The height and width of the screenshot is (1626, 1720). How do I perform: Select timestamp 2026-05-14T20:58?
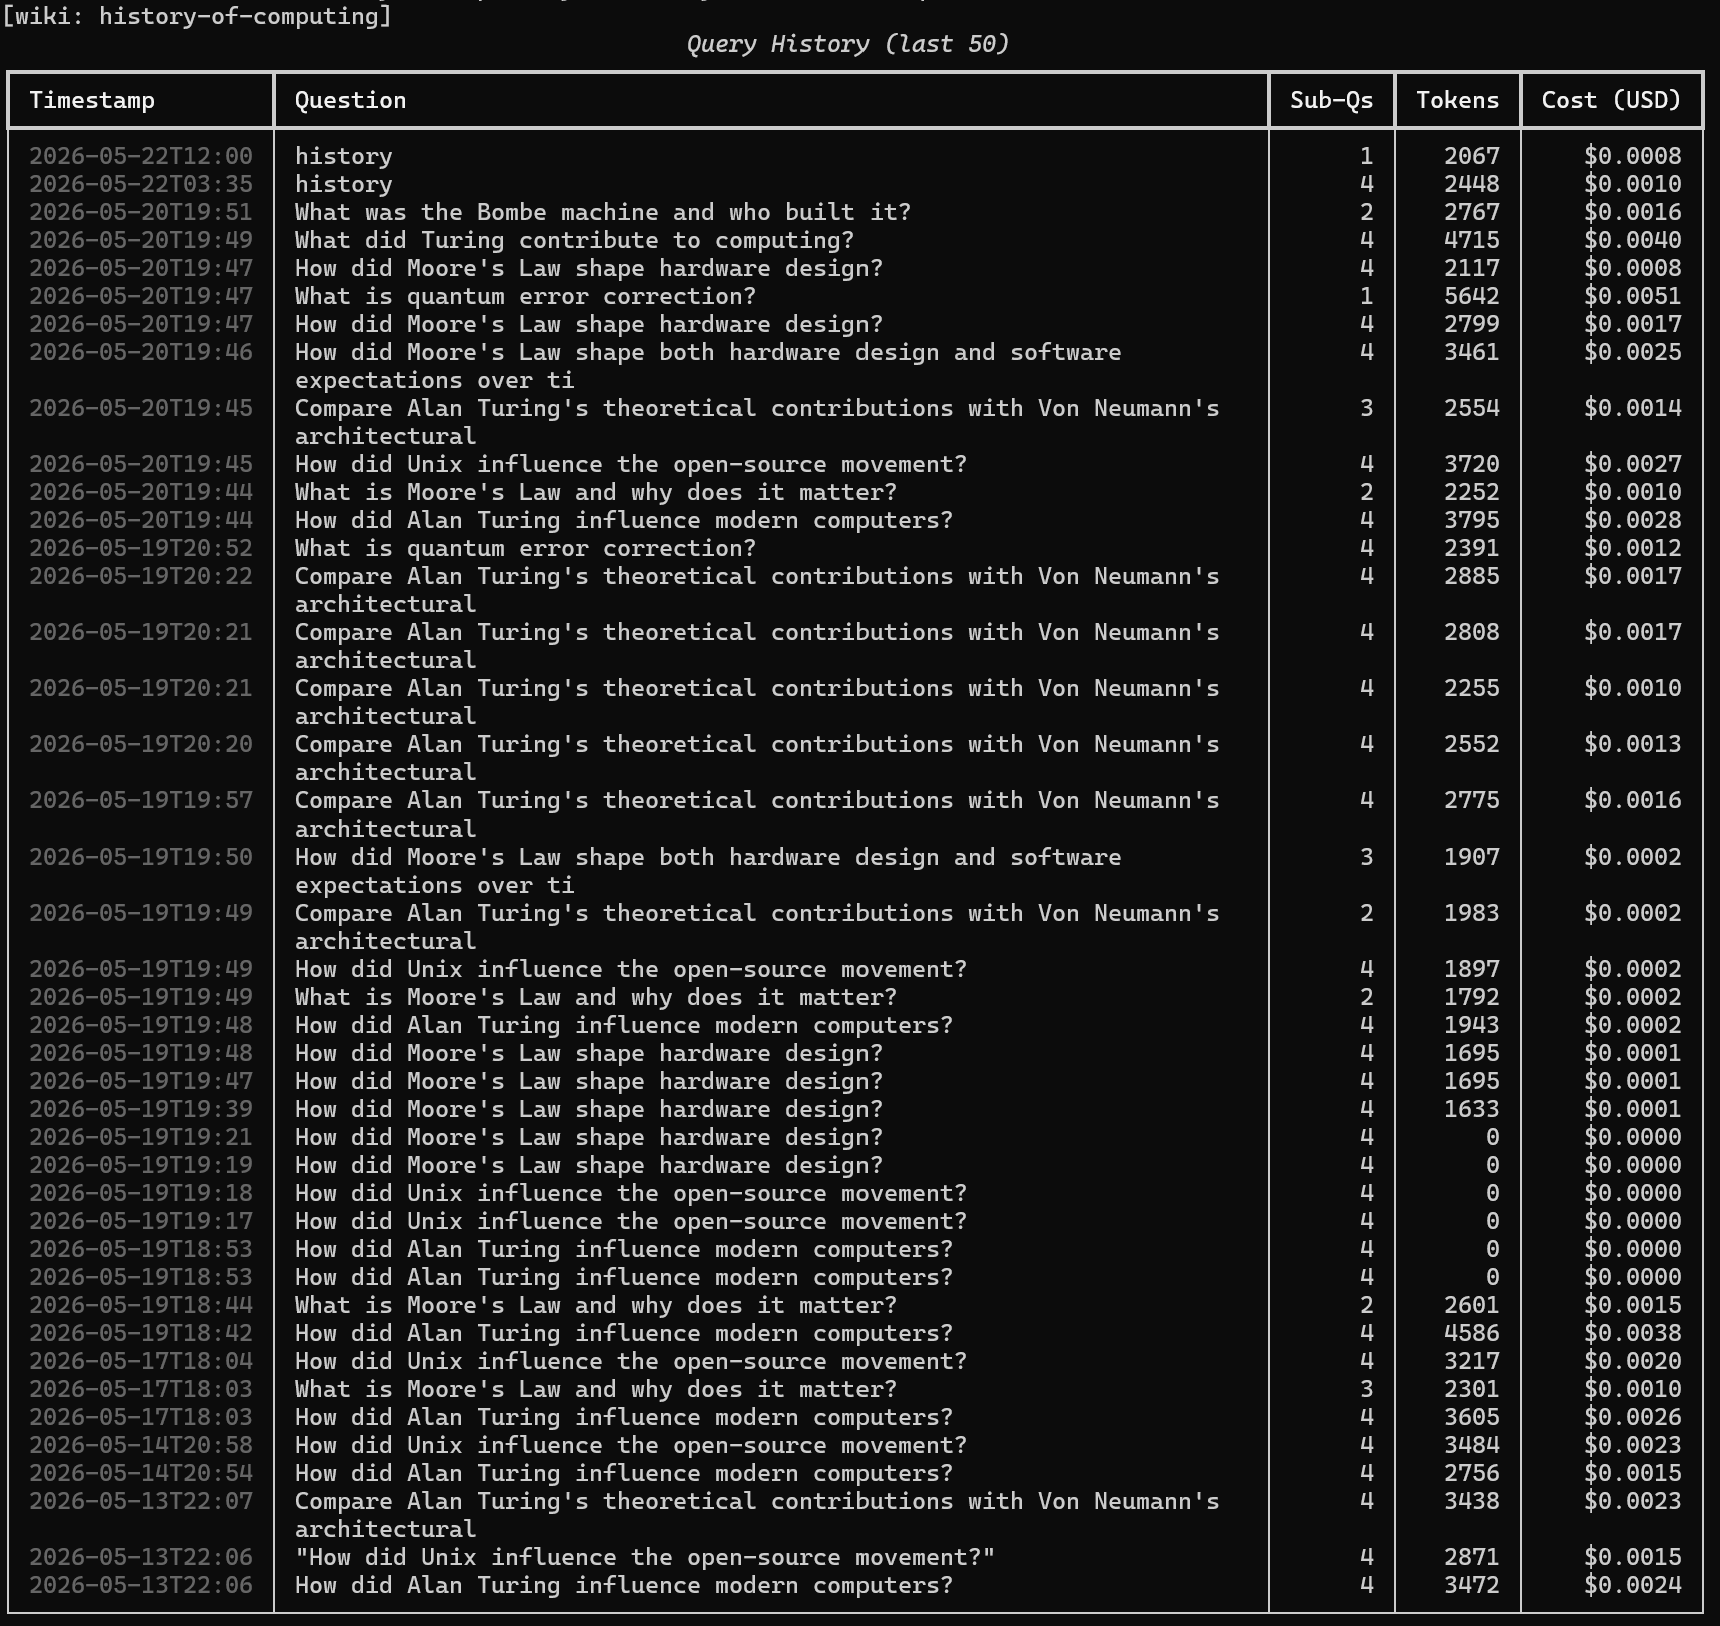click(x=141, y=1445)
